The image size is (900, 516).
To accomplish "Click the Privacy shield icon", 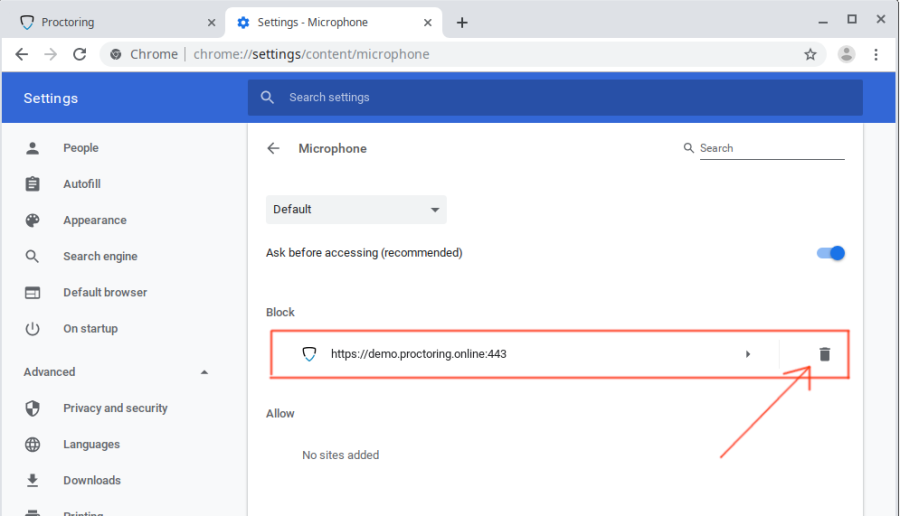I will [32, 408].
